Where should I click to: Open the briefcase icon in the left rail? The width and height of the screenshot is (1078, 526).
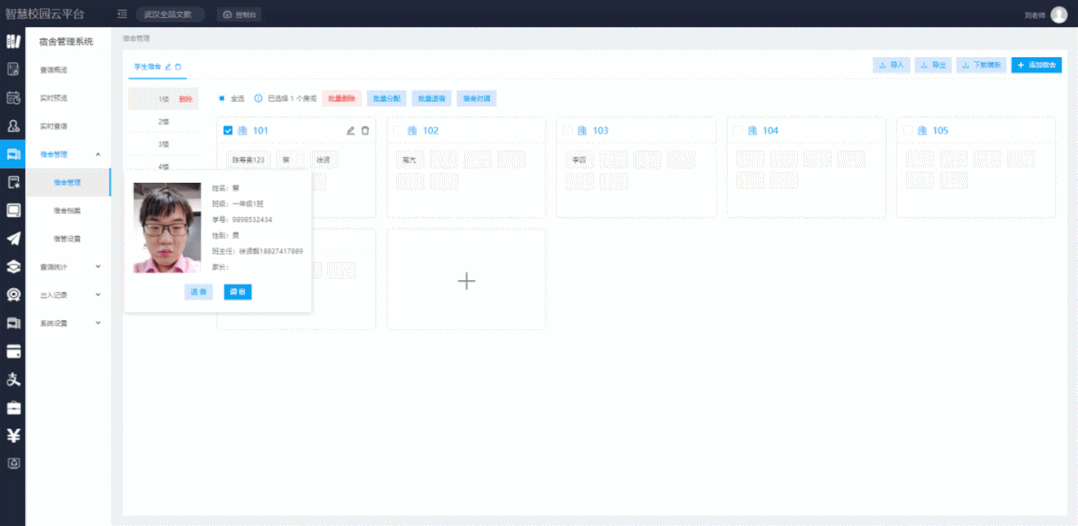tap(13, 408)
